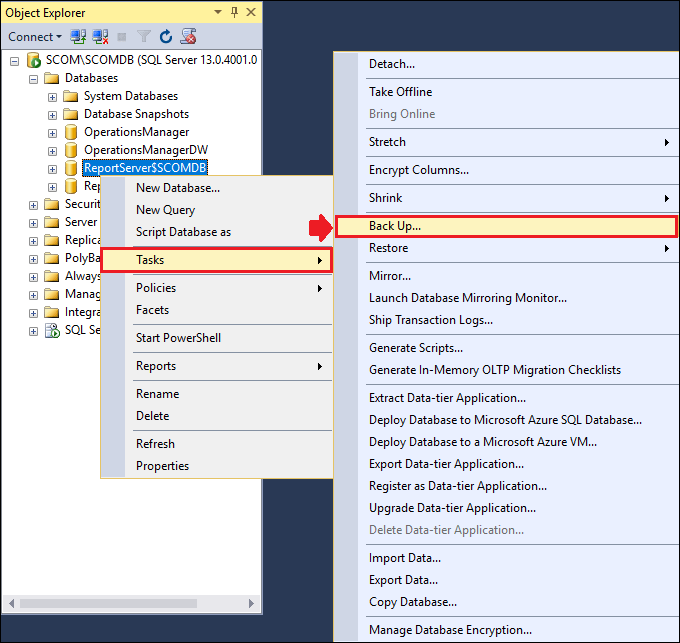Open Object Explorer window position dropdown arrow
680x643 pixels.
(218, 12)
